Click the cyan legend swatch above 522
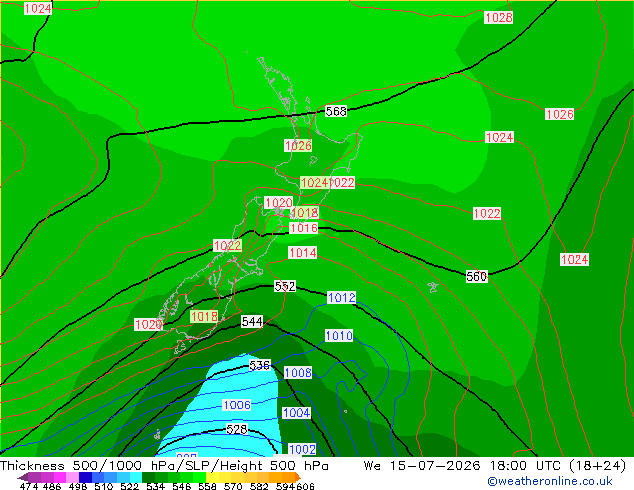Viewport: 634px width, 490px height. click(x=135, y=477)
